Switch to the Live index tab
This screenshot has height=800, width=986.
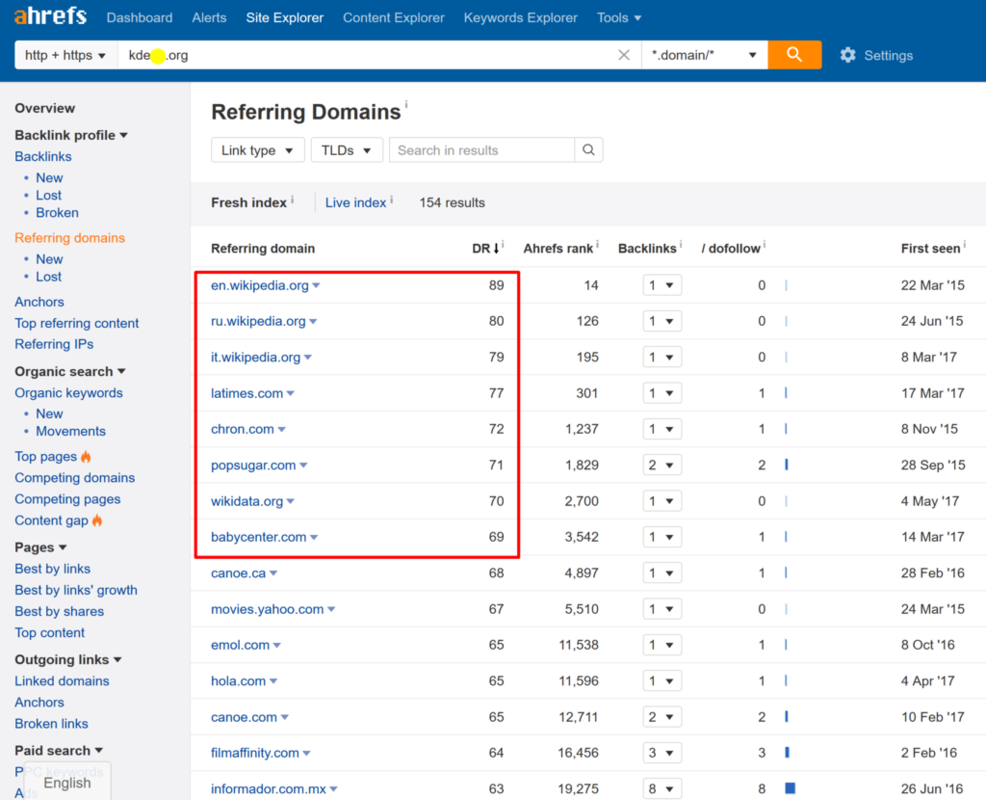355,203
